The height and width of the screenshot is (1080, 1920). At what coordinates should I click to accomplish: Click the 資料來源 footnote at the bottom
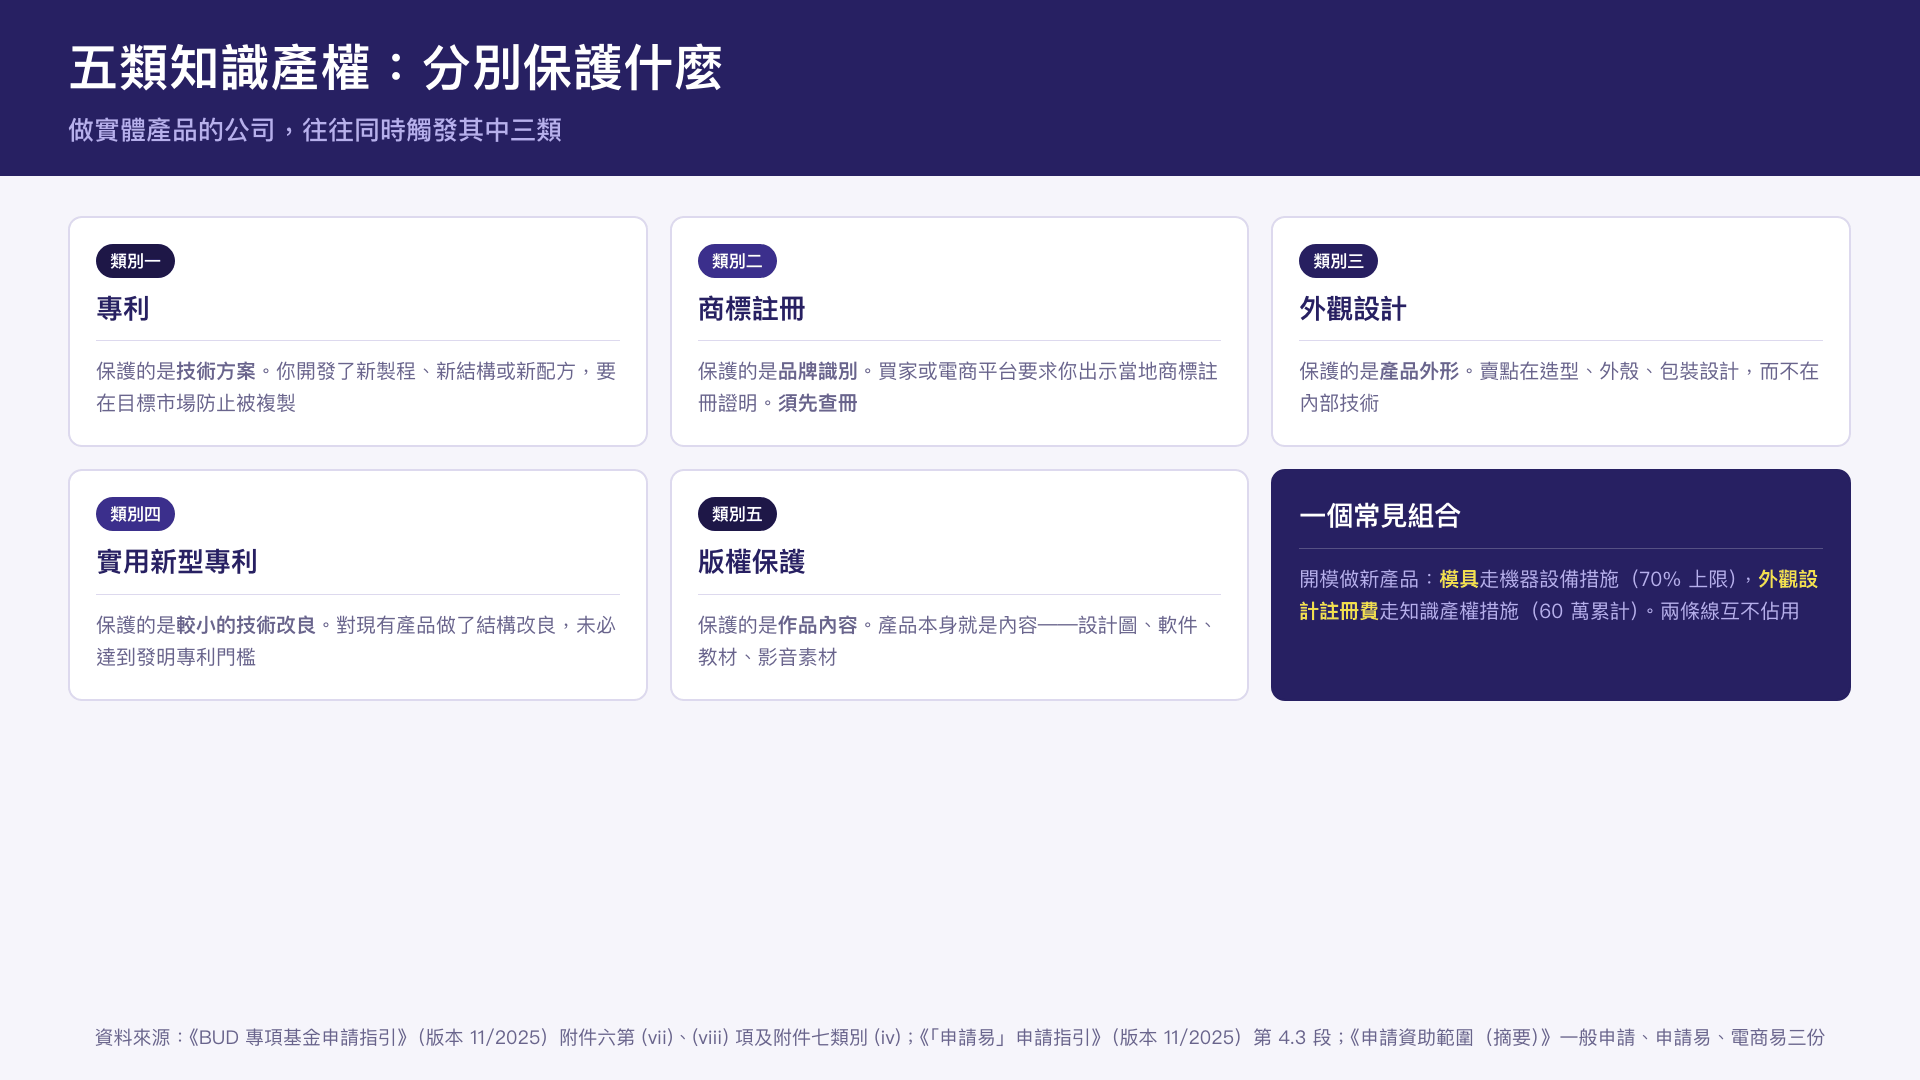click(x=960, y=1037)
